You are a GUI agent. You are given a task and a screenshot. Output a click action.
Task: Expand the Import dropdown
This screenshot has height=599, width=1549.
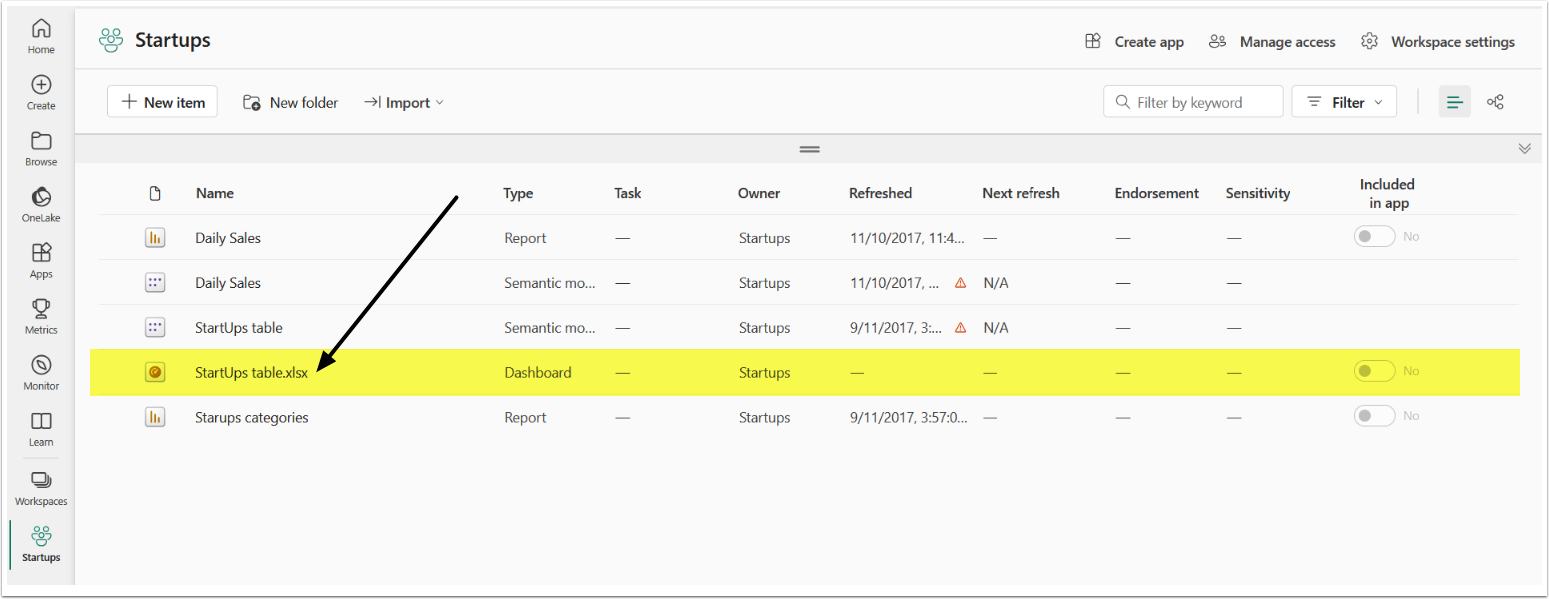click(x=404, y=102)
